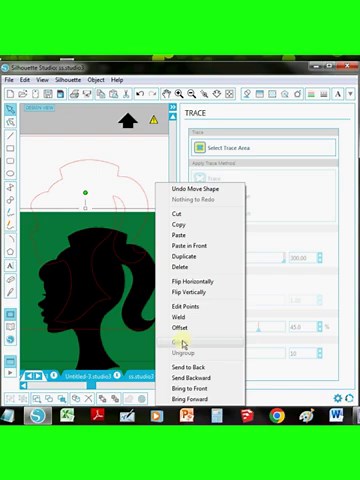Click the Zoom Out magnifier icon

click(x=191, y=94)
